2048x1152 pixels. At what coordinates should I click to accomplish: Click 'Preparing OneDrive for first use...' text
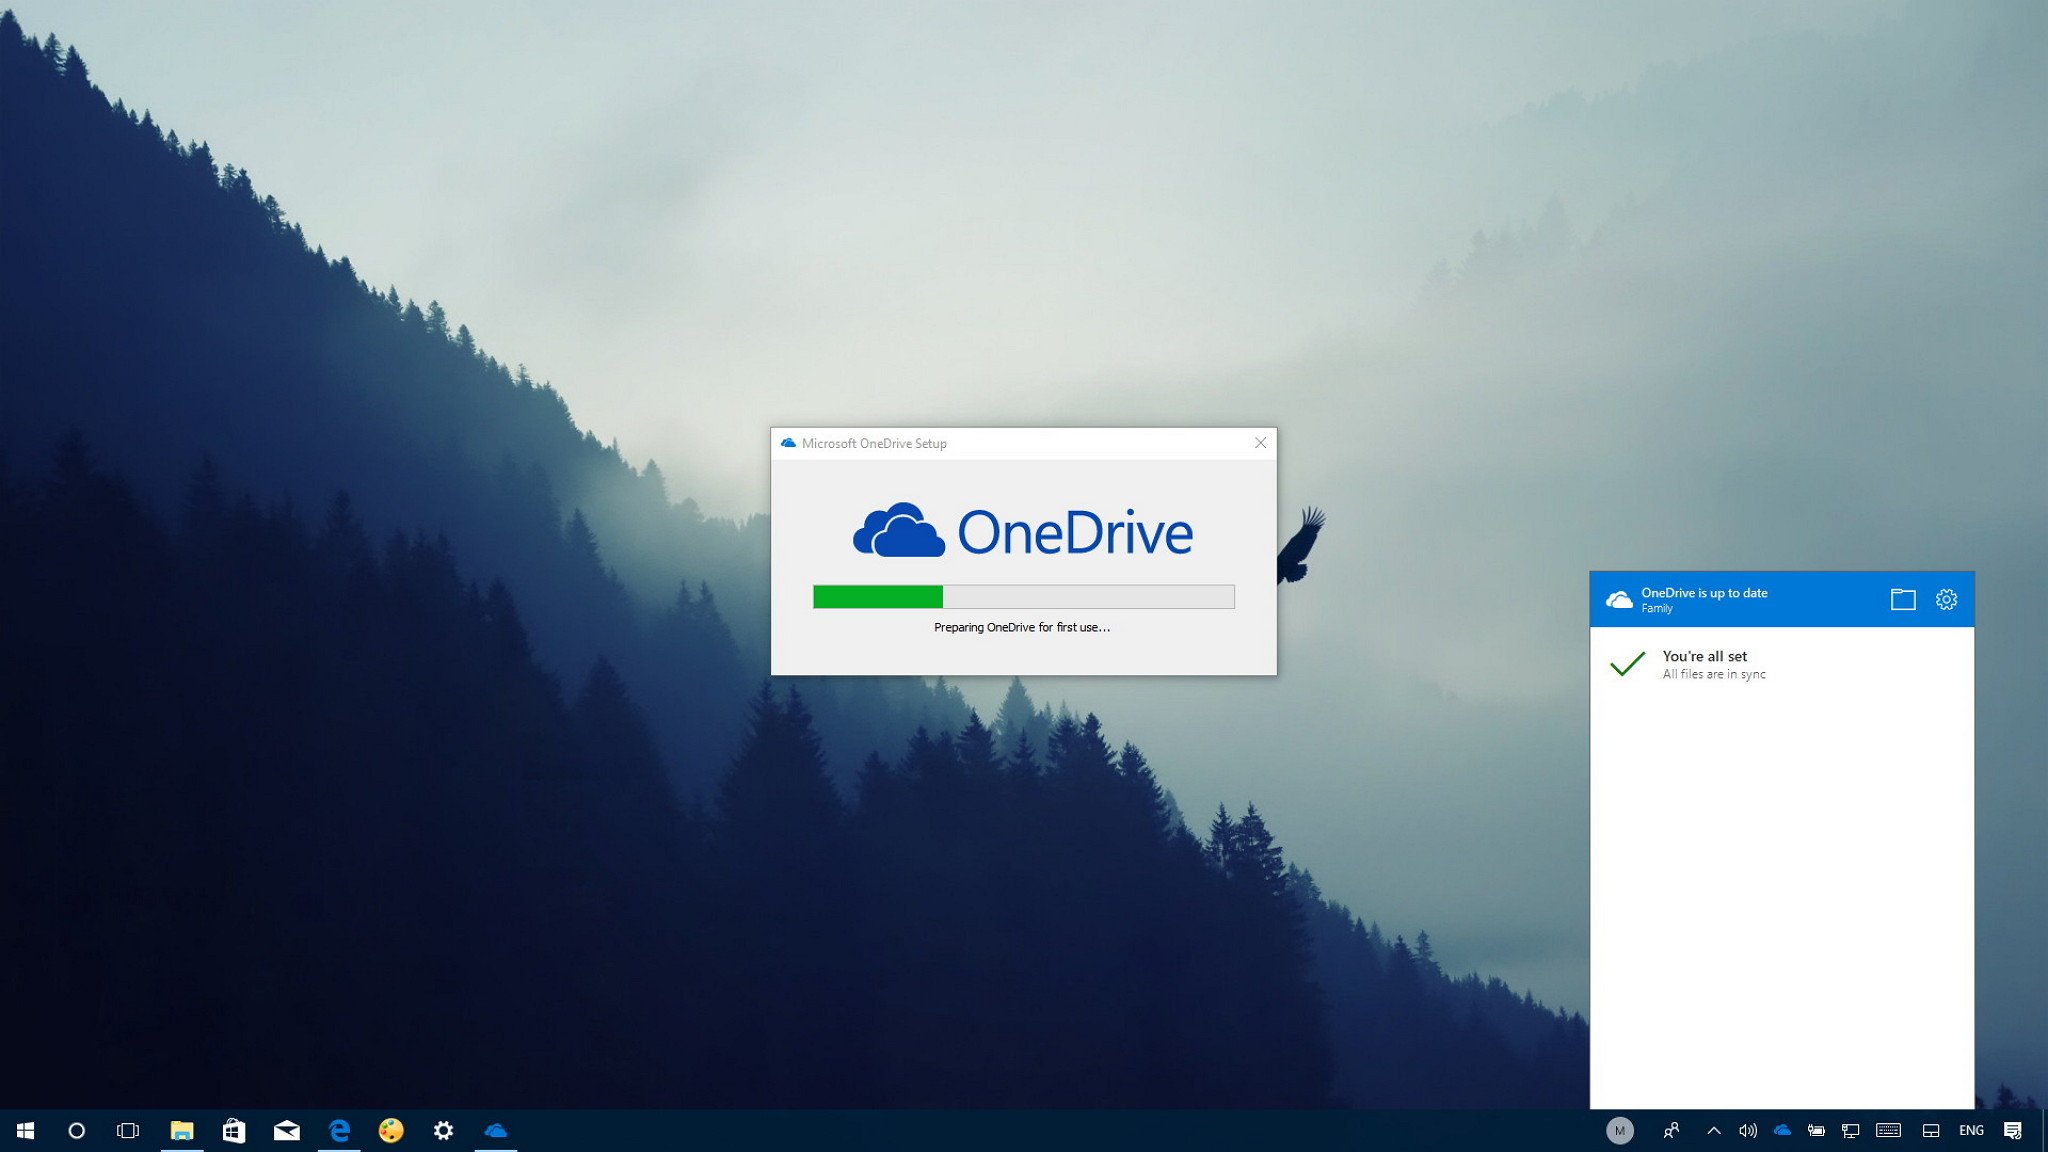click(x=1022, y=627)
